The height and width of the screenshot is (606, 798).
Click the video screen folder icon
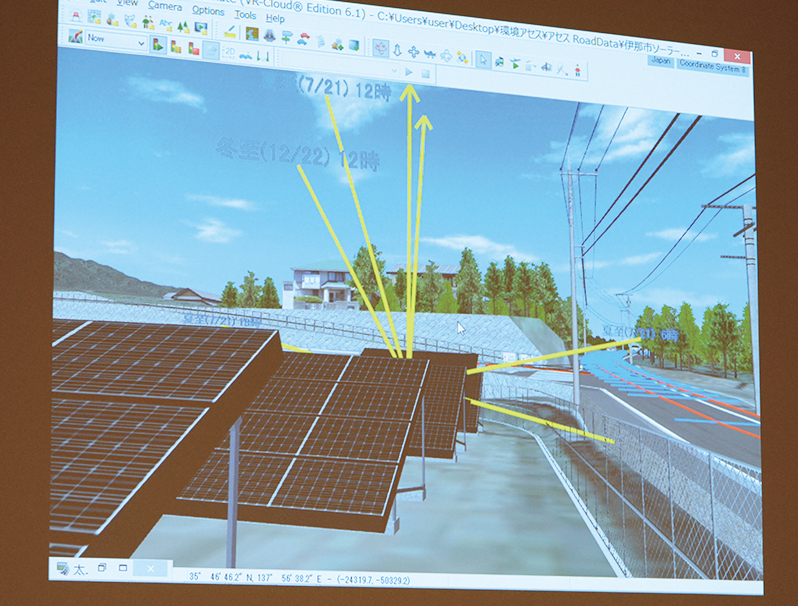coord(201,27)
